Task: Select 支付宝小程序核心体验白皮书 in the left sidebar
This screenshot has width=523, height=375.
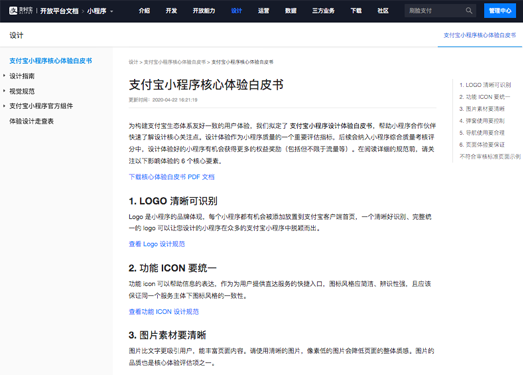Action: click(51, 61)
